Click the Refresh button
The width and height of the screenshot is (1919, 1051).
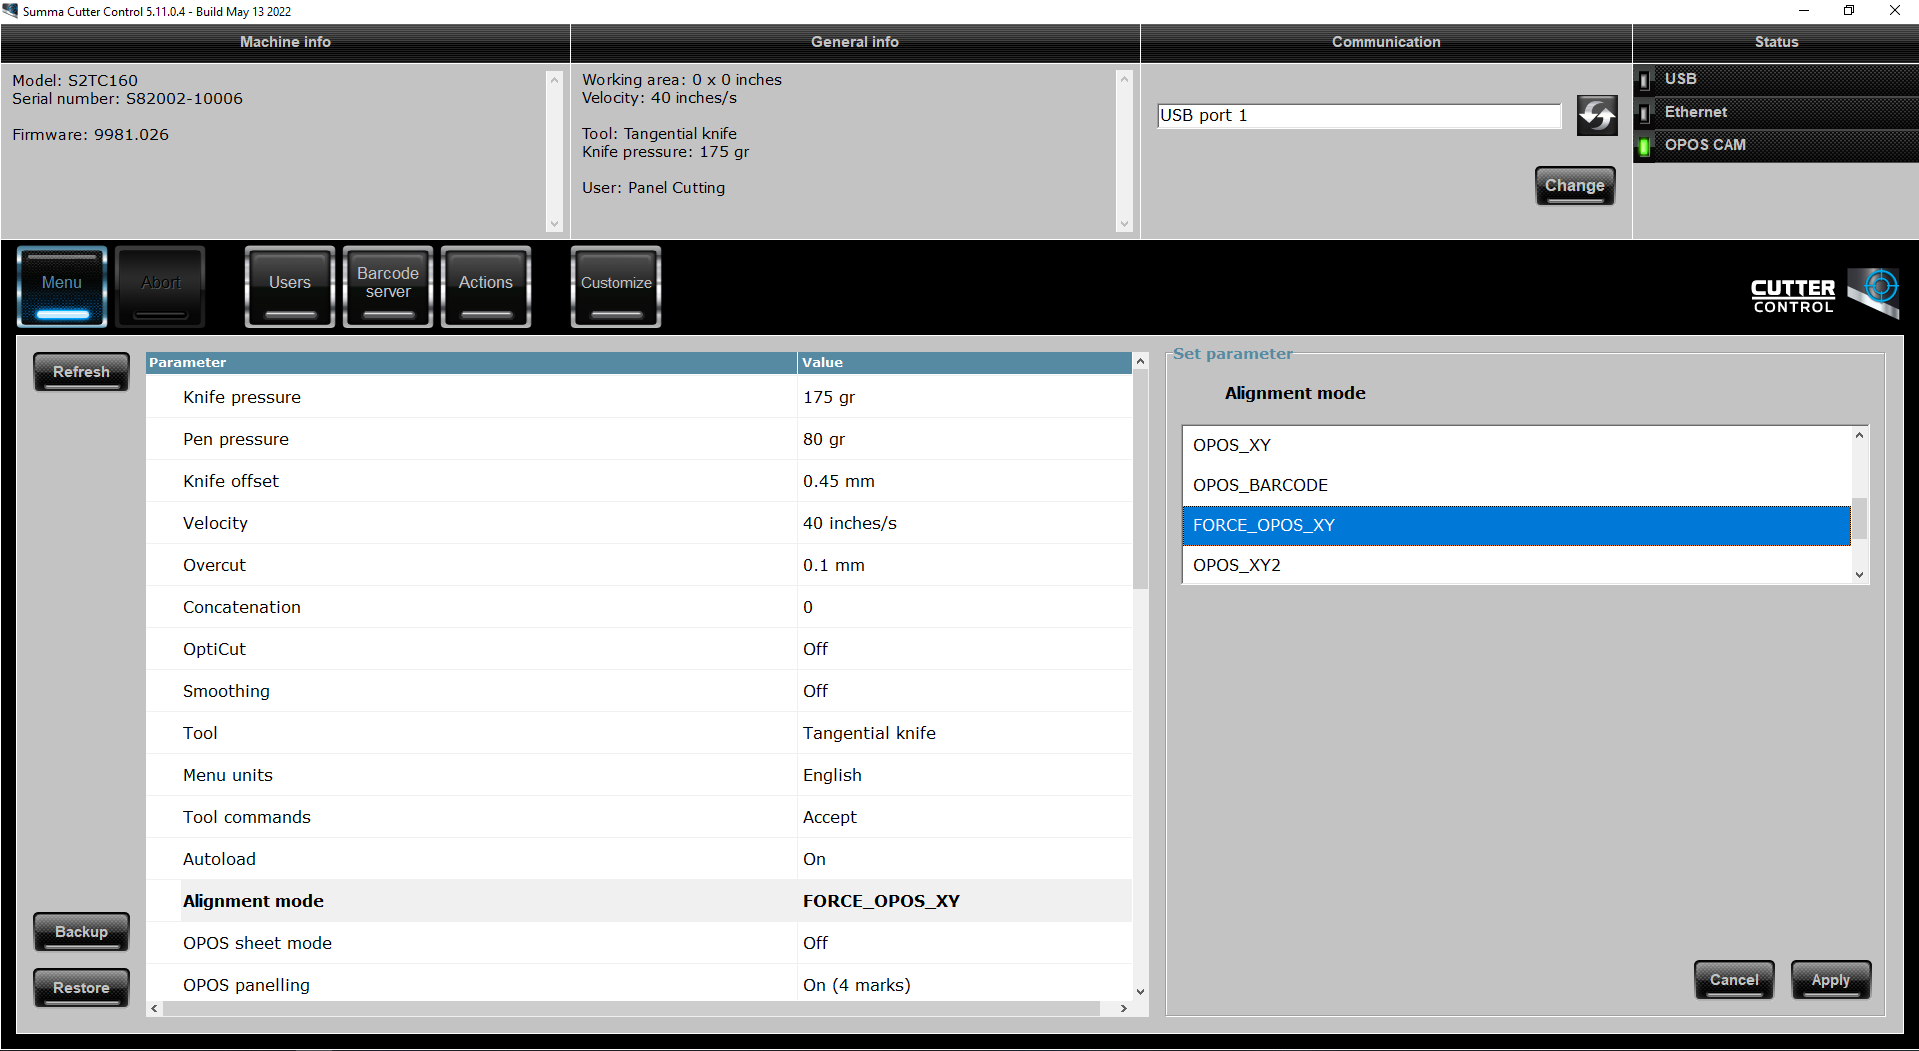(x=81, y=372)
